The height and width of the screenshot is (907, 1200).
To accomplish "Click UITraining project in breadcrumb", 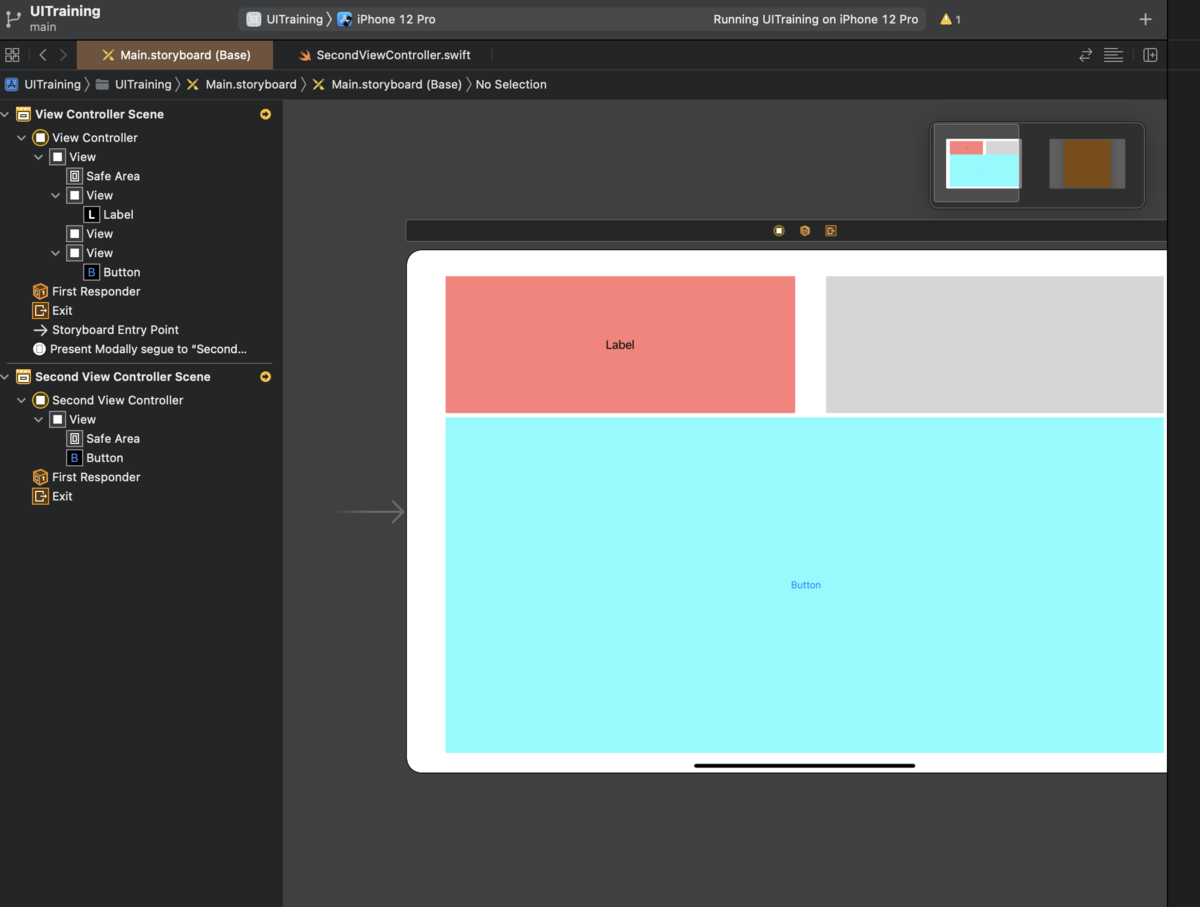I will click(x=43, y=85).
